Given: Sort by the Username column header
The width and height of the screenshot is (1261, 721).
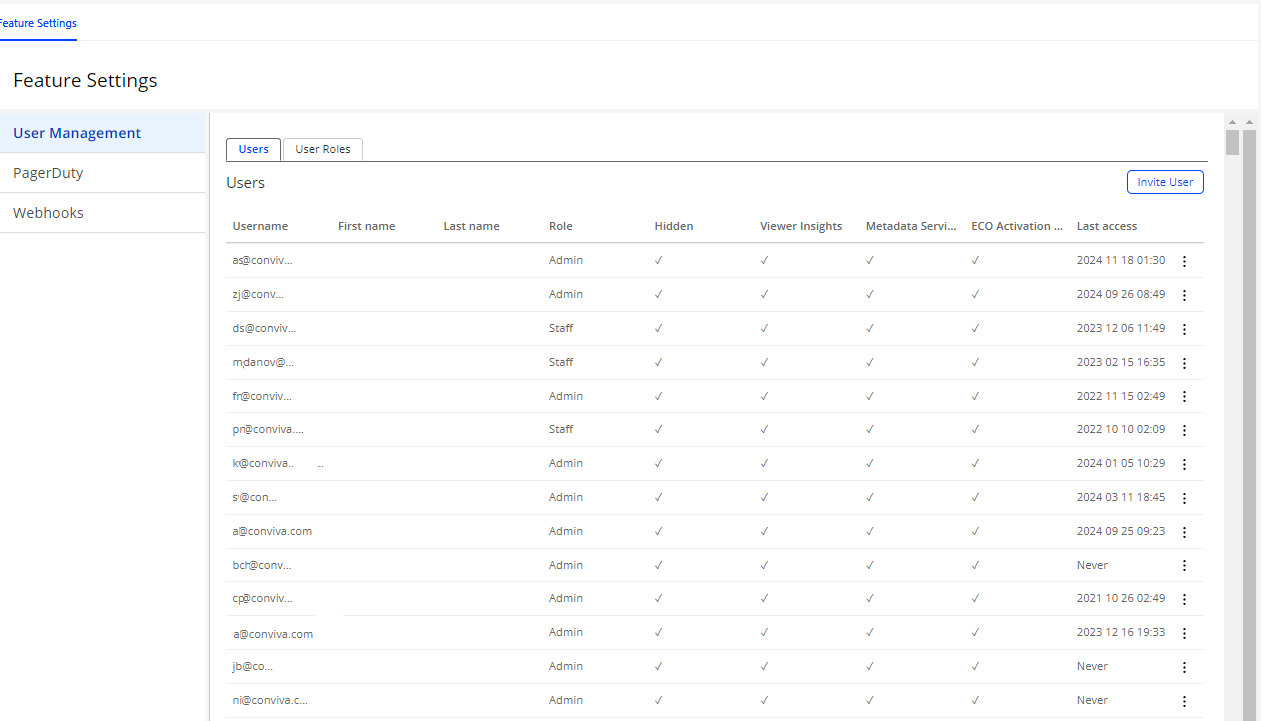Looking at the screenshot, I should pyautogui.click(x=260, y=226).
